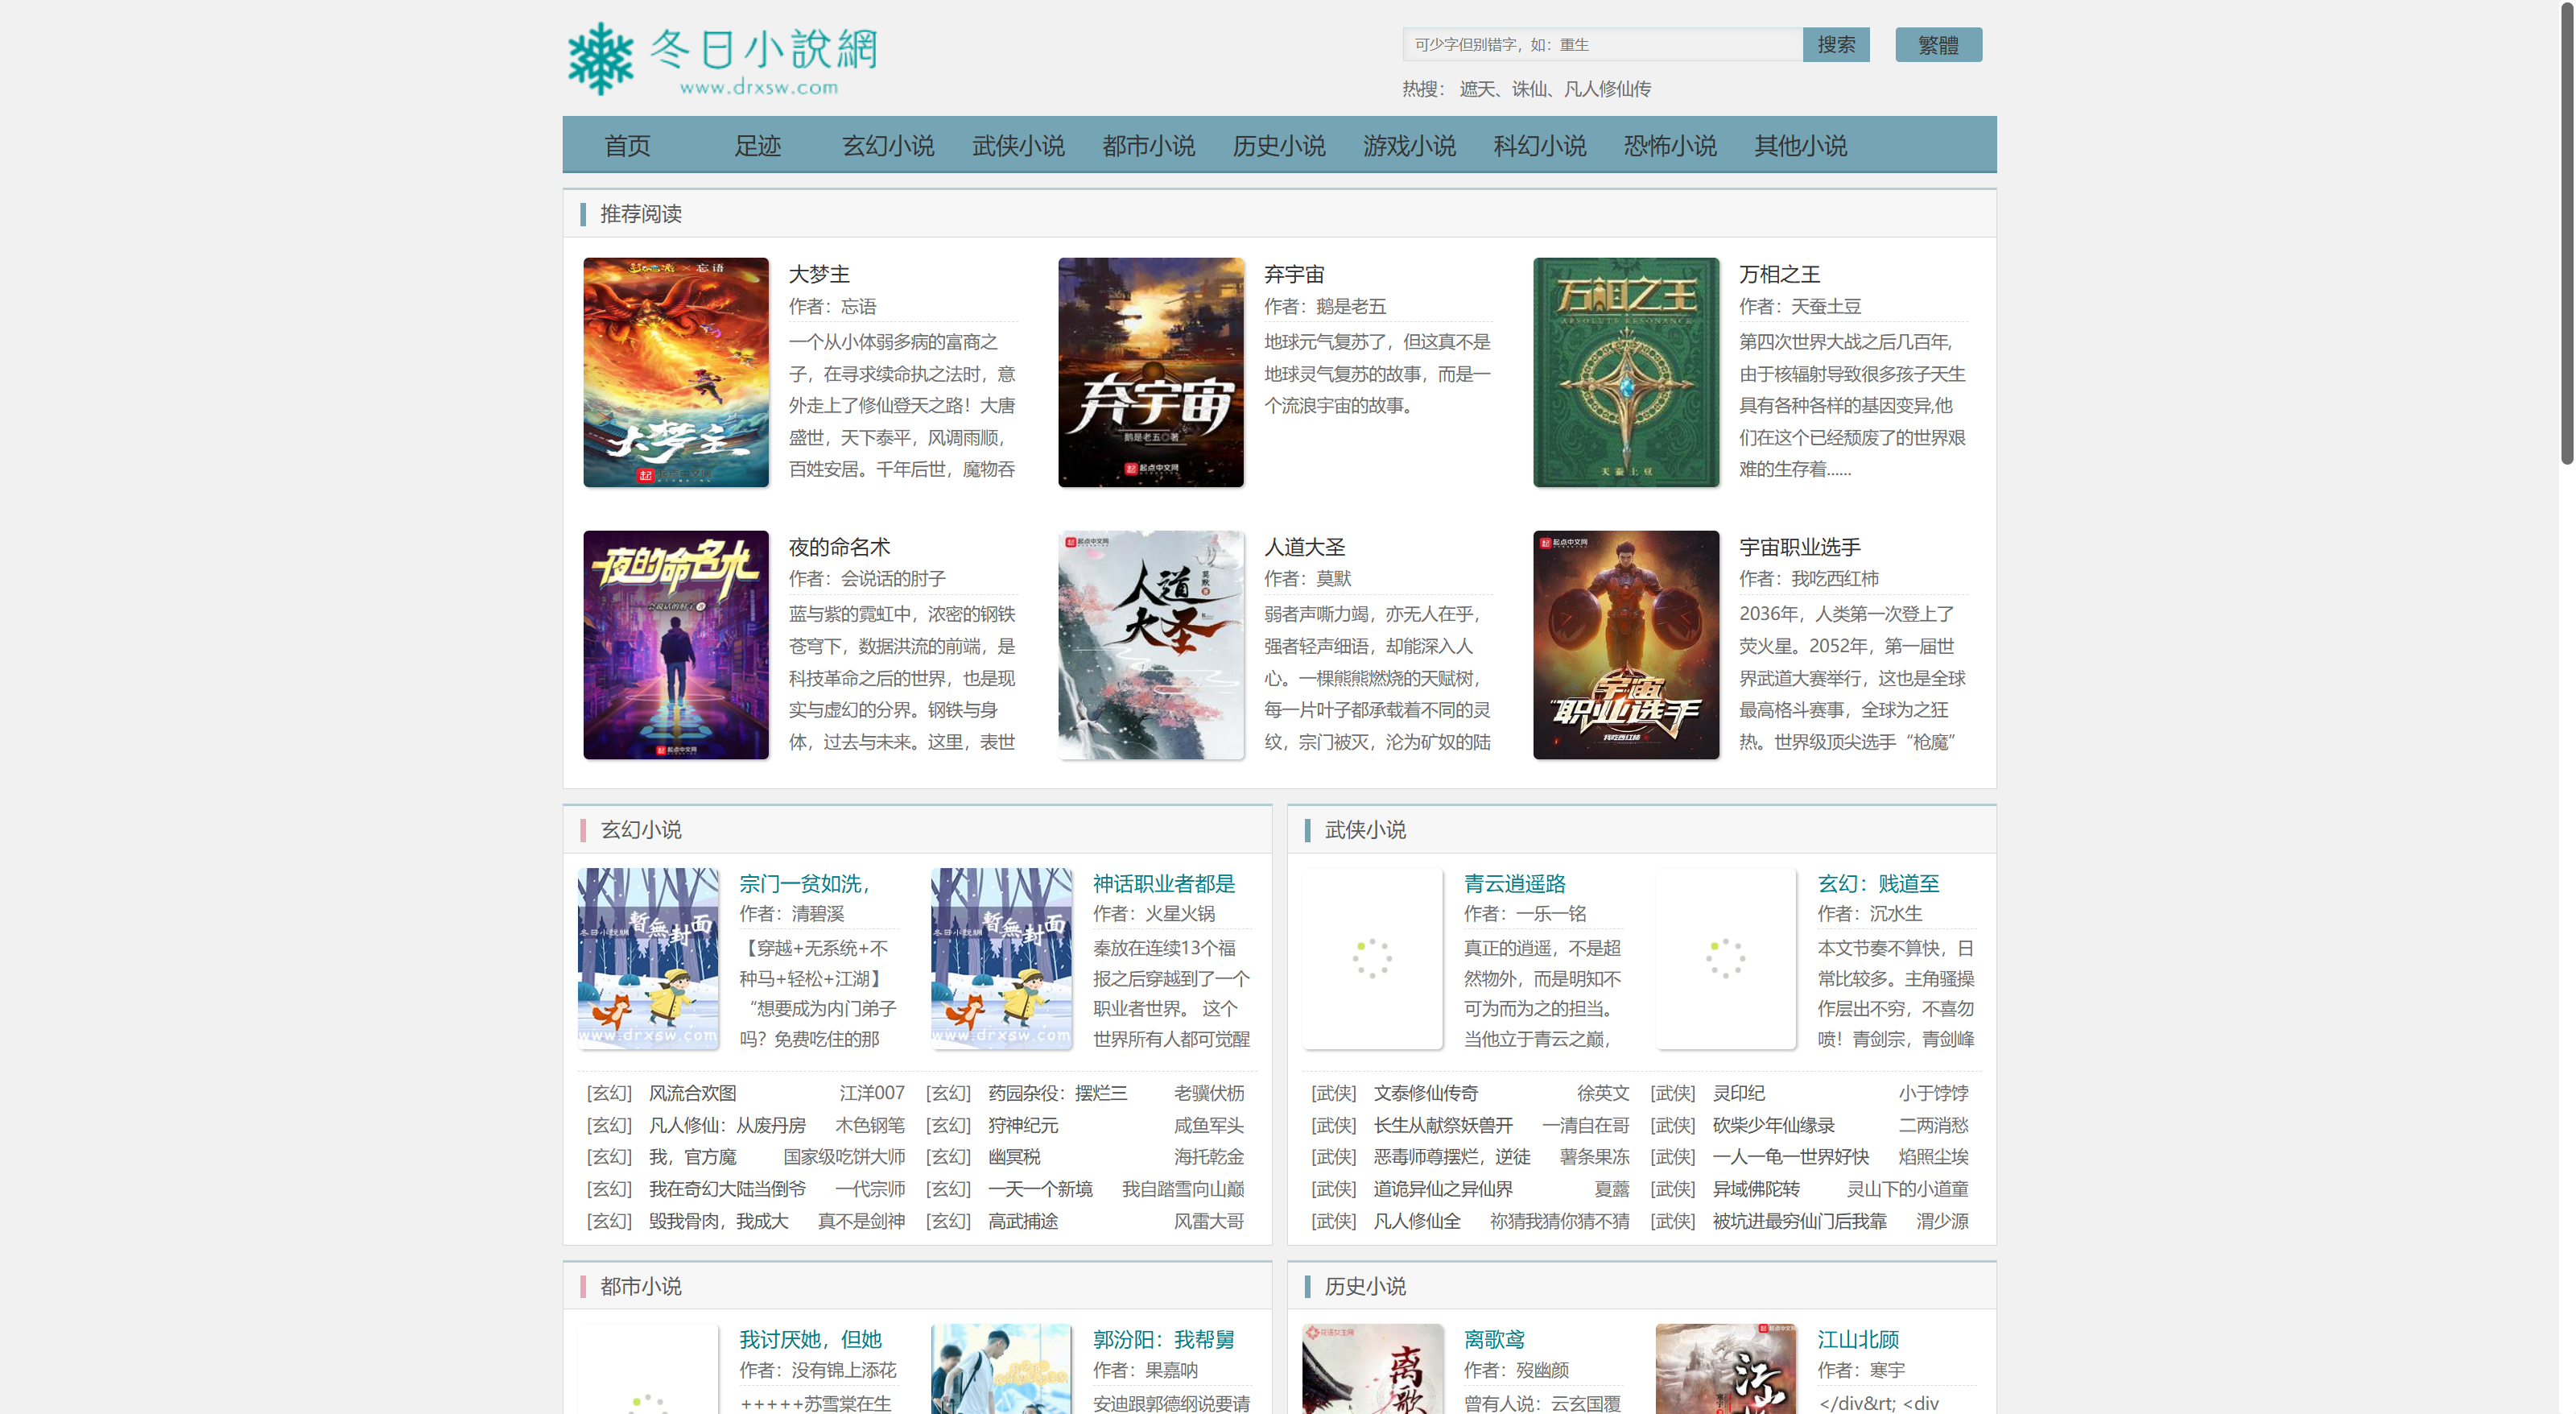This screenshot has width=2576, height=1414.
Task: Open the 宇宙职业选手 book cover
Action: coord(1625,644)
